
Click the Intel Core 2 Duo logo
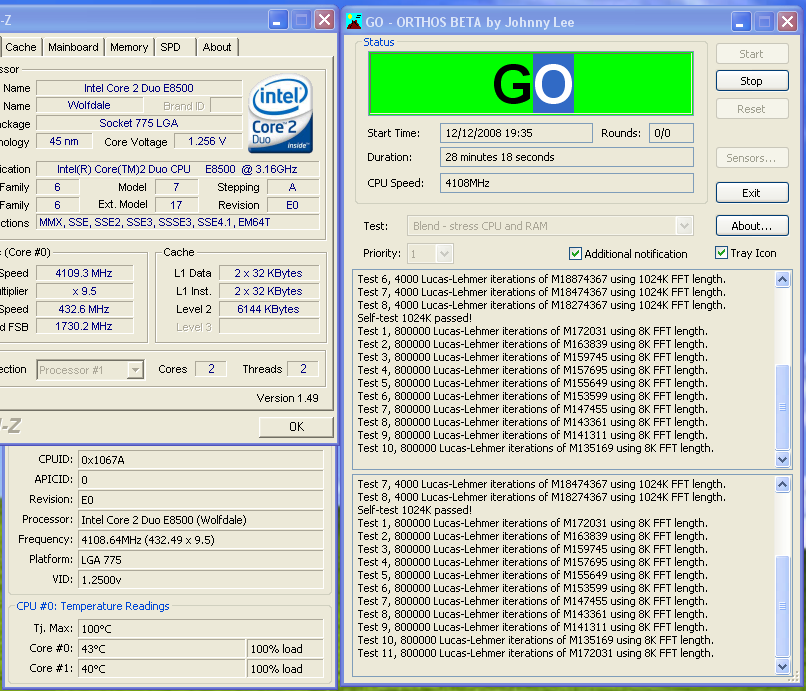(x=281, y=114)
